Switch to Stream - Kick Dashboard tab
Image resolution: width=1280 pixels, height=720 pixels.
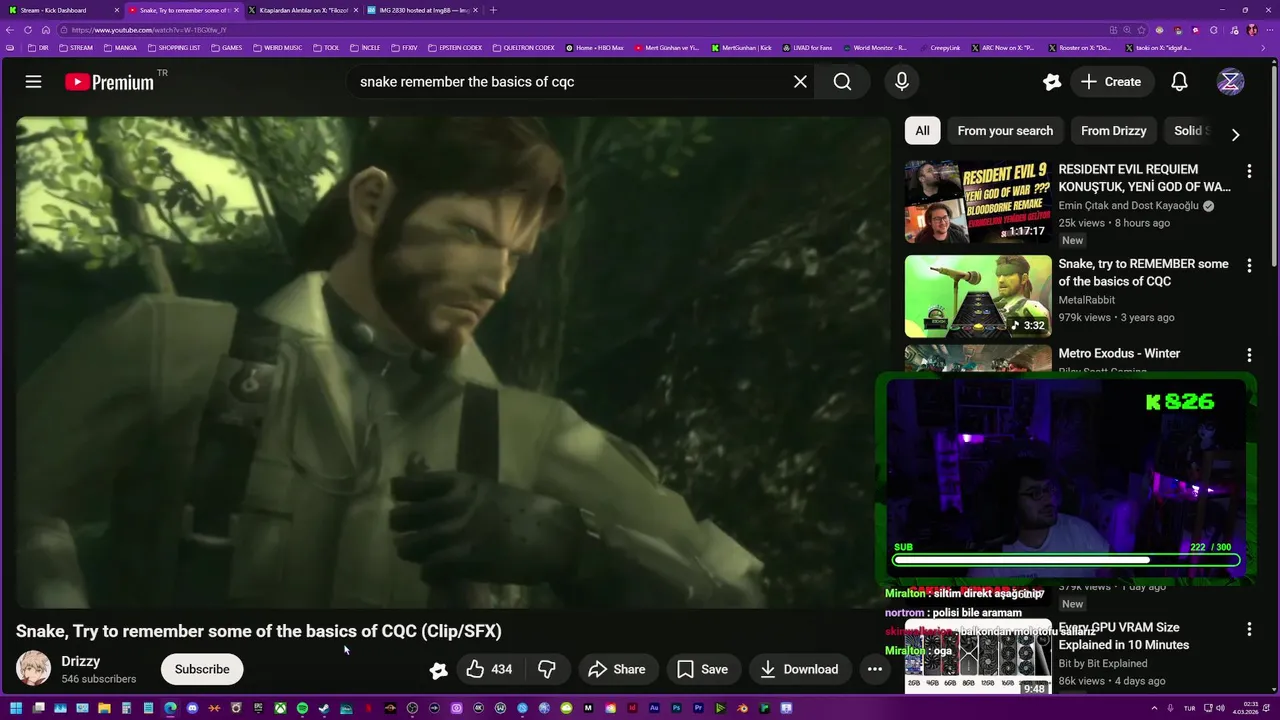coord(63,10)
